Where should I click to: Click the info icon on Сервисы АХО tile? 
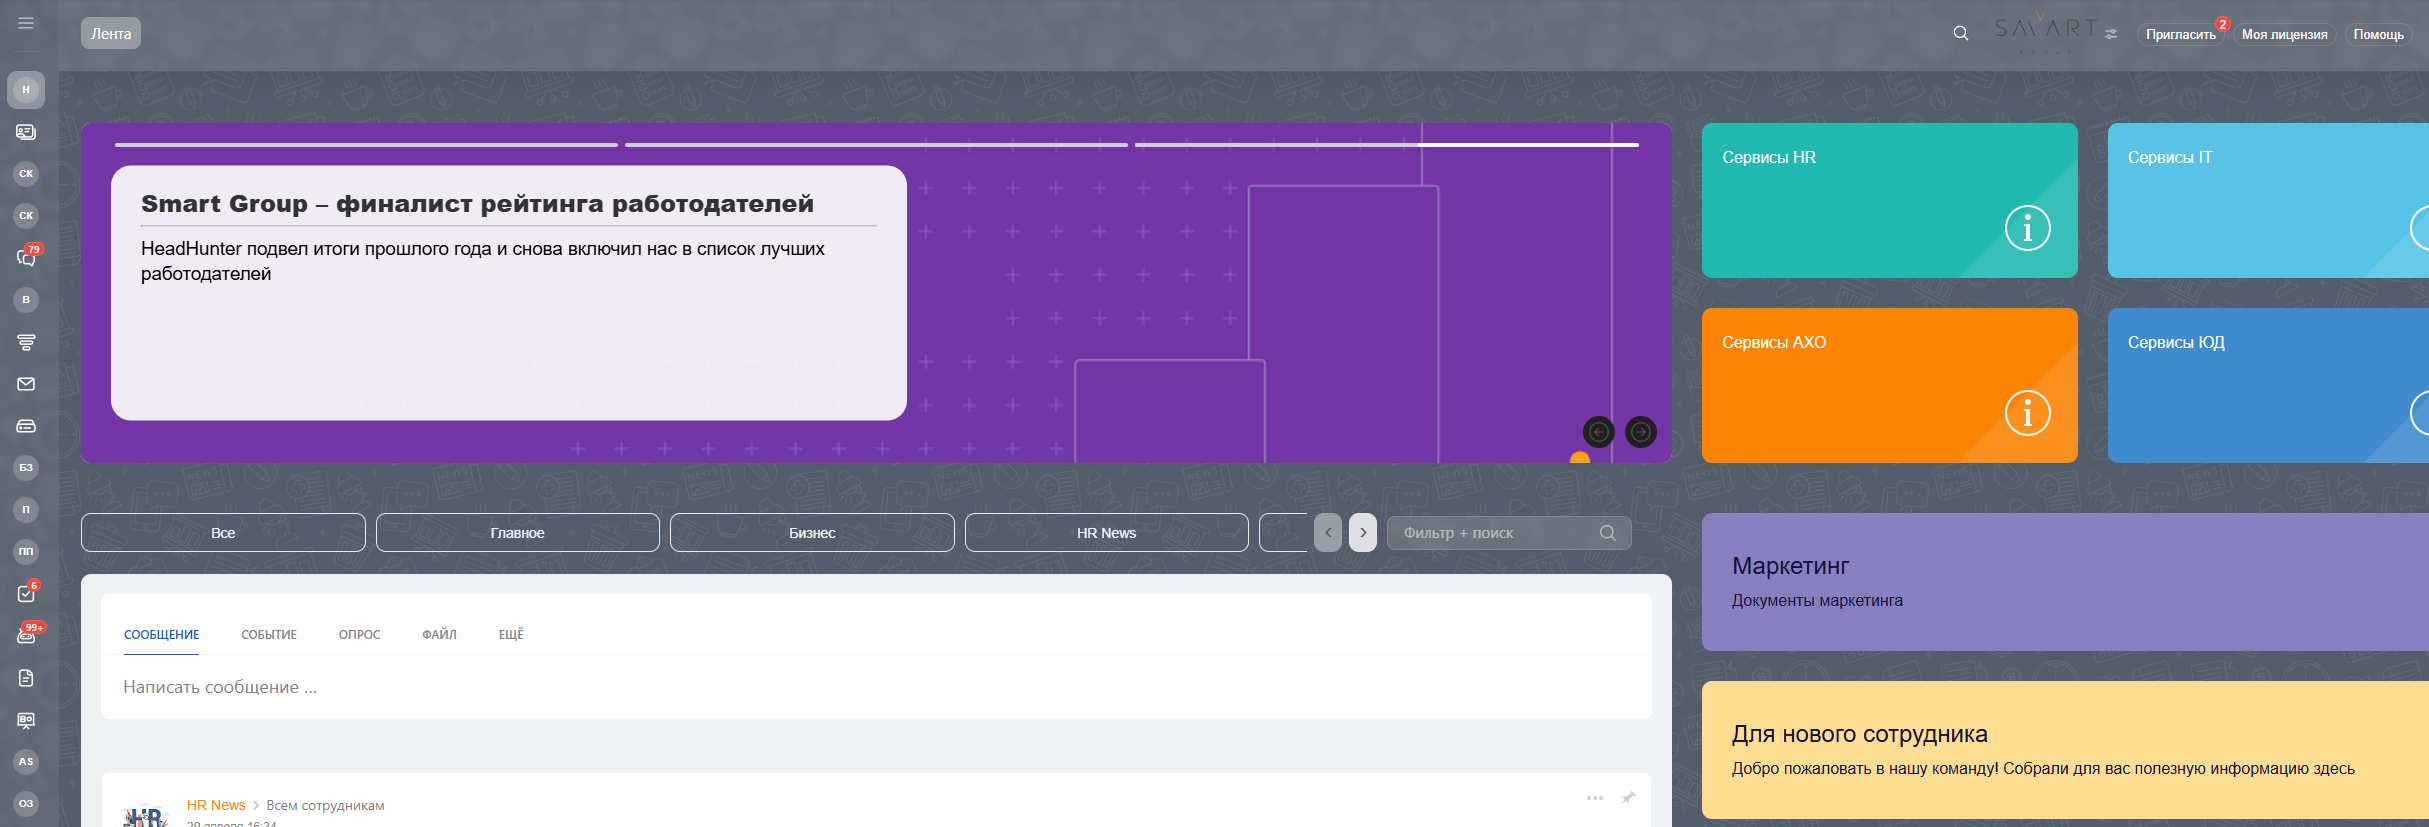tap(2028, 413)
